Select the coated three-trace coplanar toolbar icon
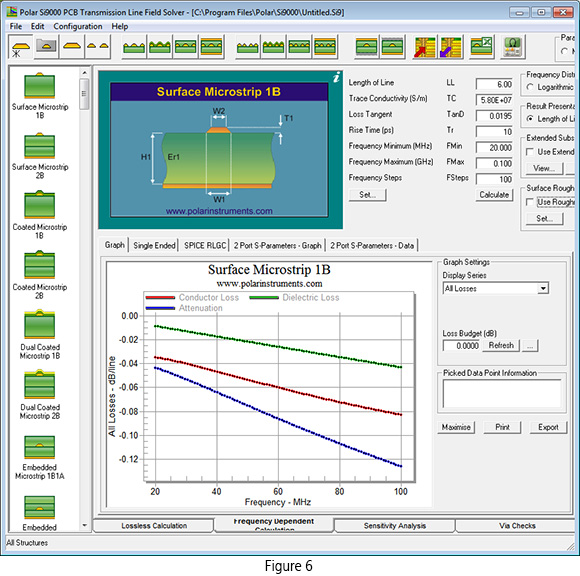The height and width of the screenshot is (576, 580). click(160, 47)
